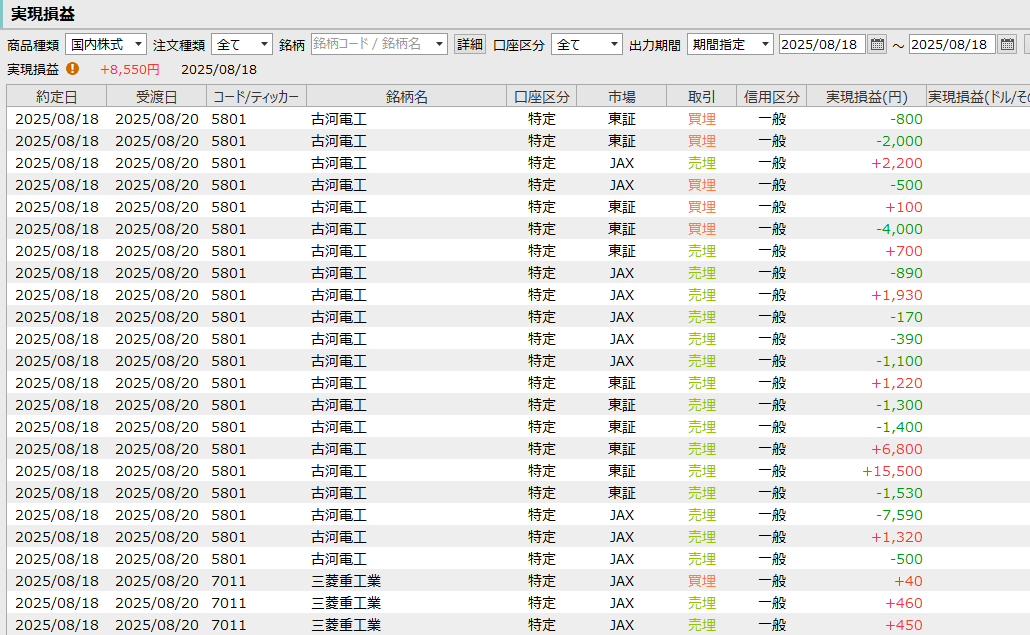
Task: Click the orange warning icon beside 実現損益
Action: click(72, 68)
